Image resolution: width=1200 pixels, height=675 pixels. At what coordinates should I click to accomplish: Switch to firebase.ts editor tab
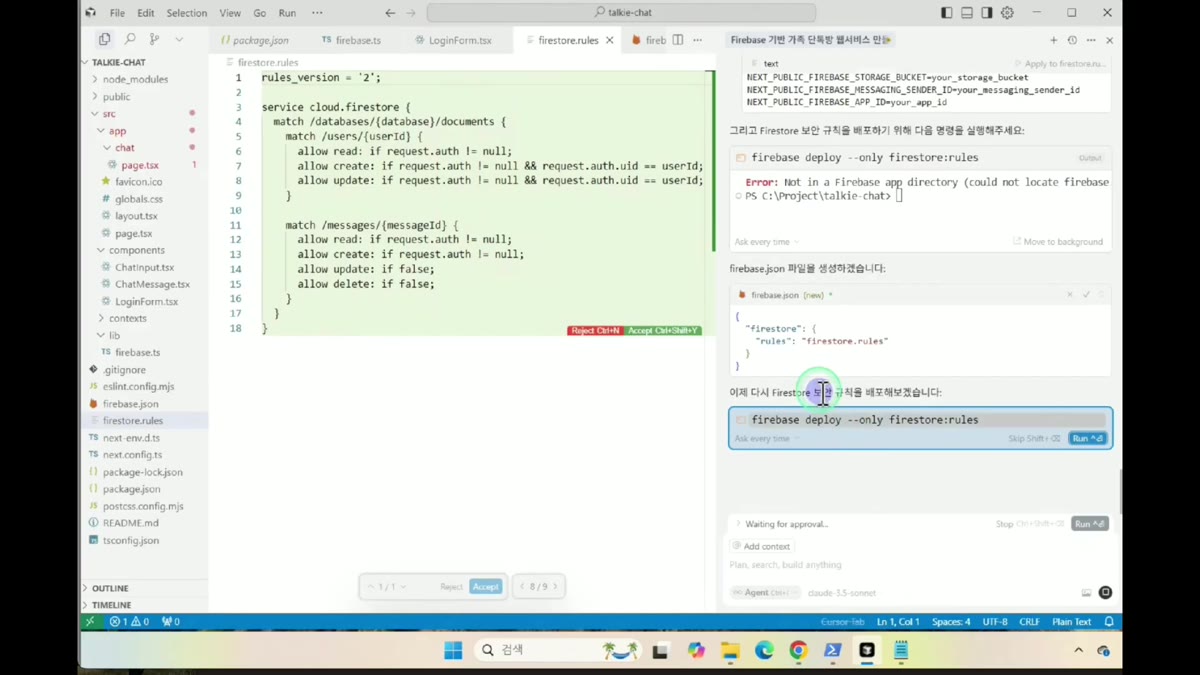click(x=352, y=40)
